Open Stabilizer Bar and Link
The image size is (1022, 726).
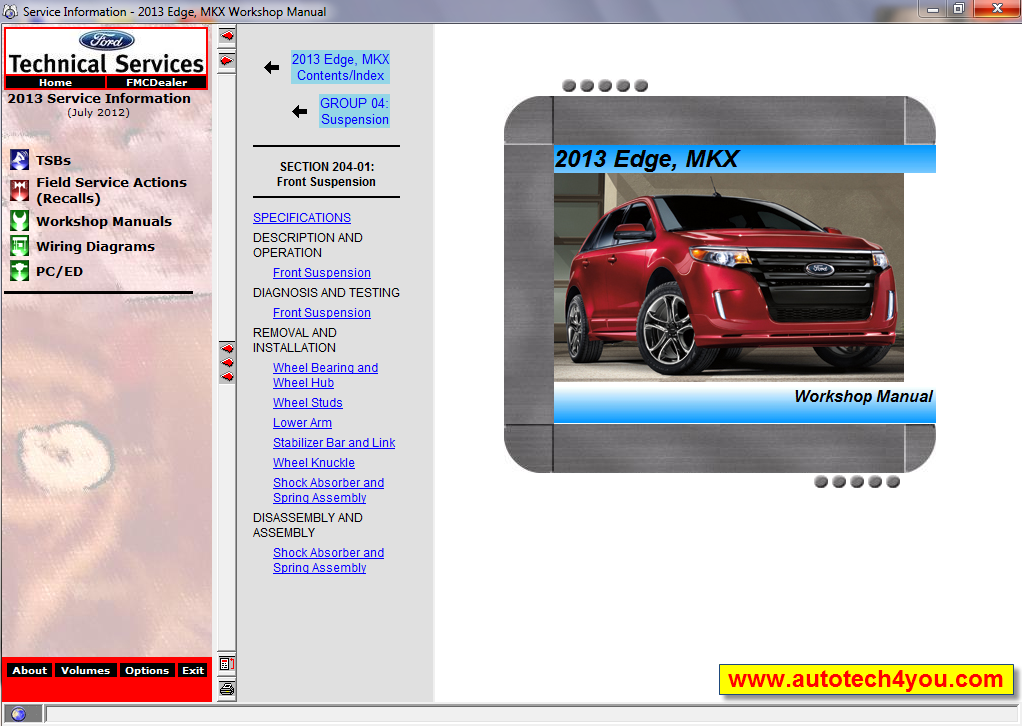334,443
